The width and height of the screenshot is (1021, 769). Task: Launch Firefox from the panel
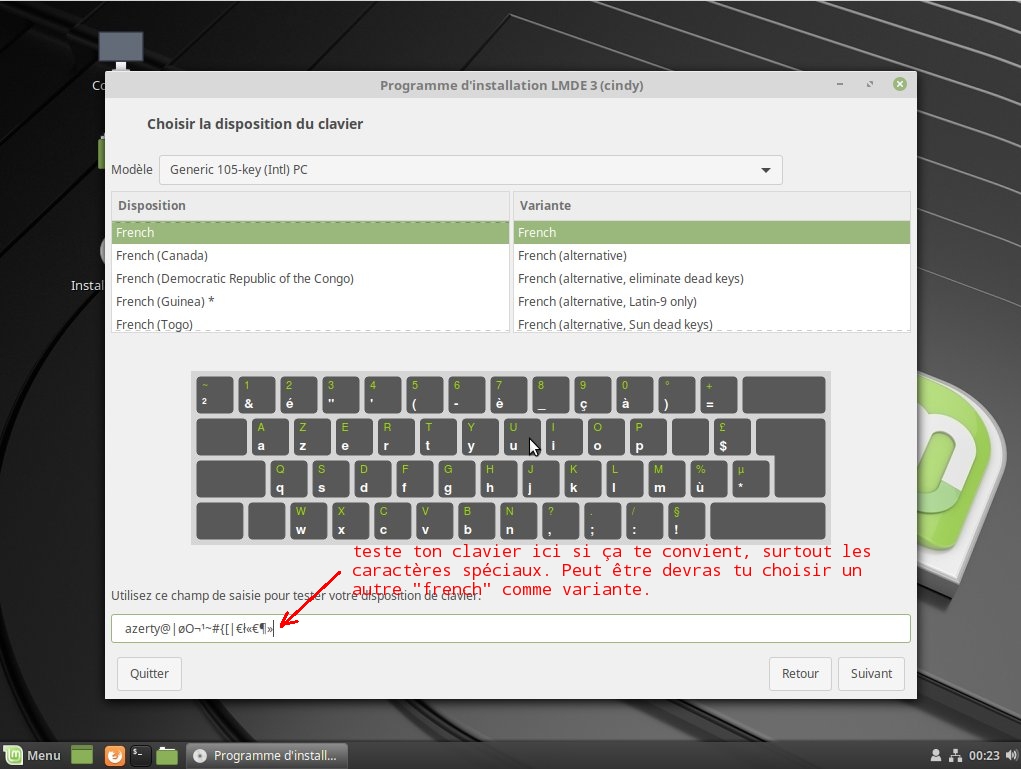pyautogui.click(x=114, y=755)
